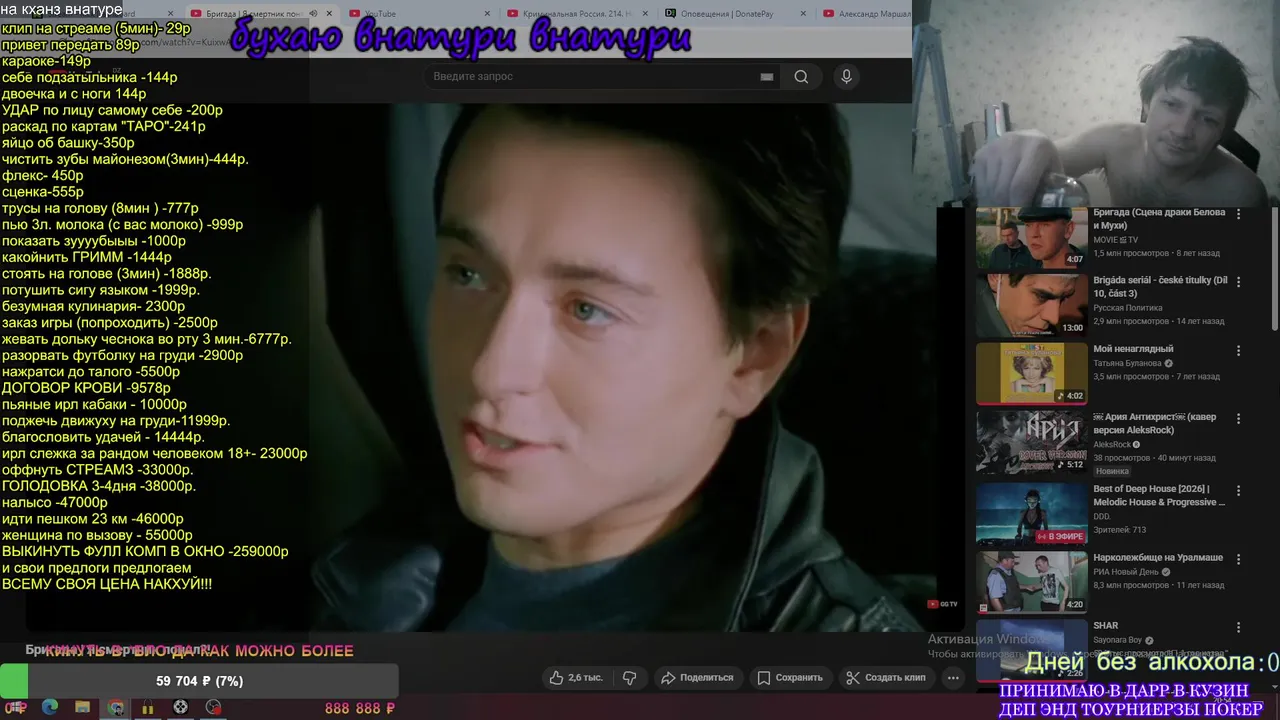Click the Поделиться share button
The width and height of the screenshot is (1280, 720).
tap(697, 678)
